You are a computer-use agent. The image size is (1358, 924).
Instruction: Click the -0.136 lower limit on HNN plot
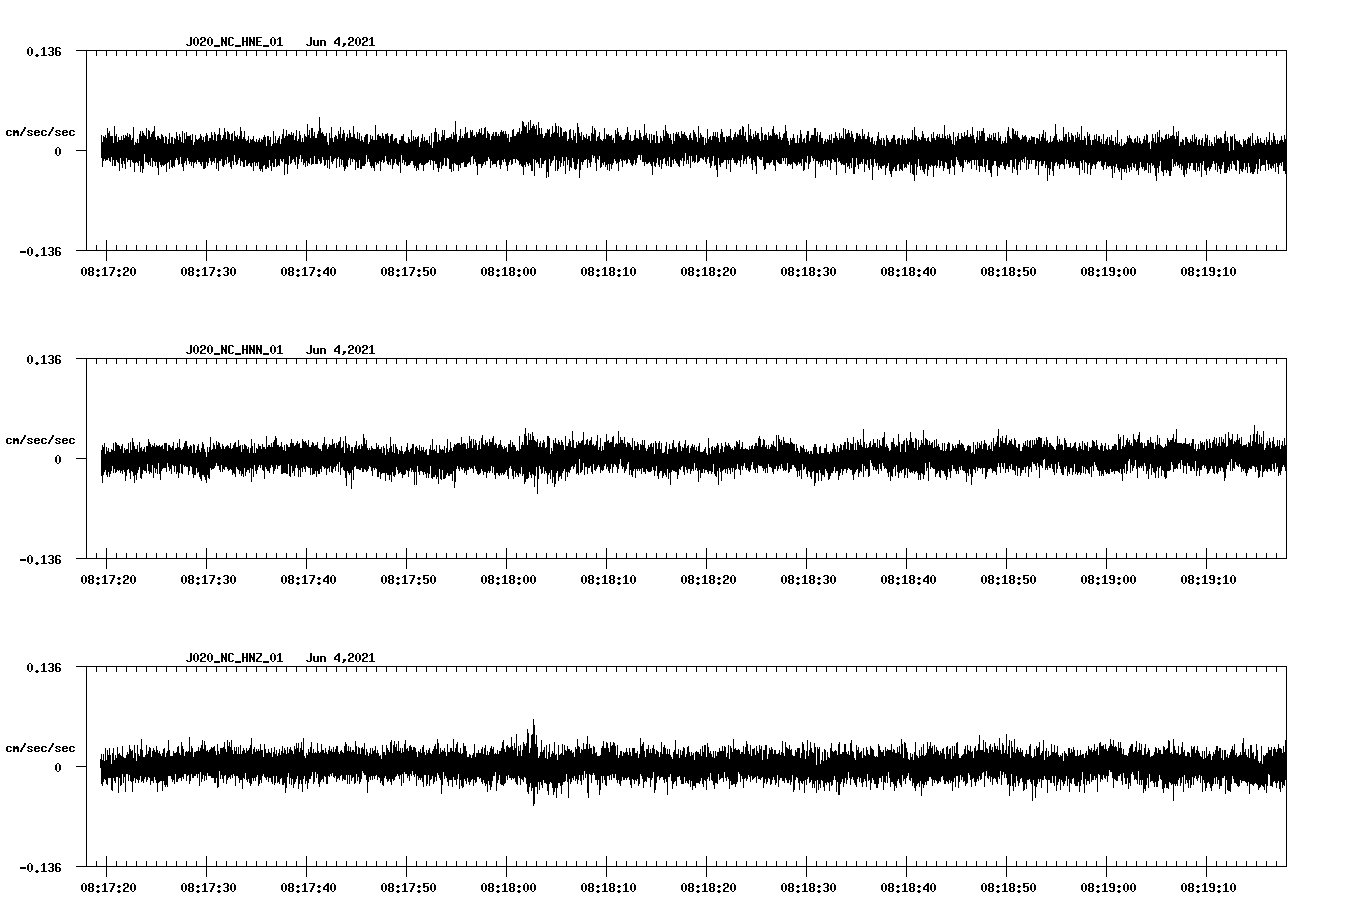tap(40, 559)
